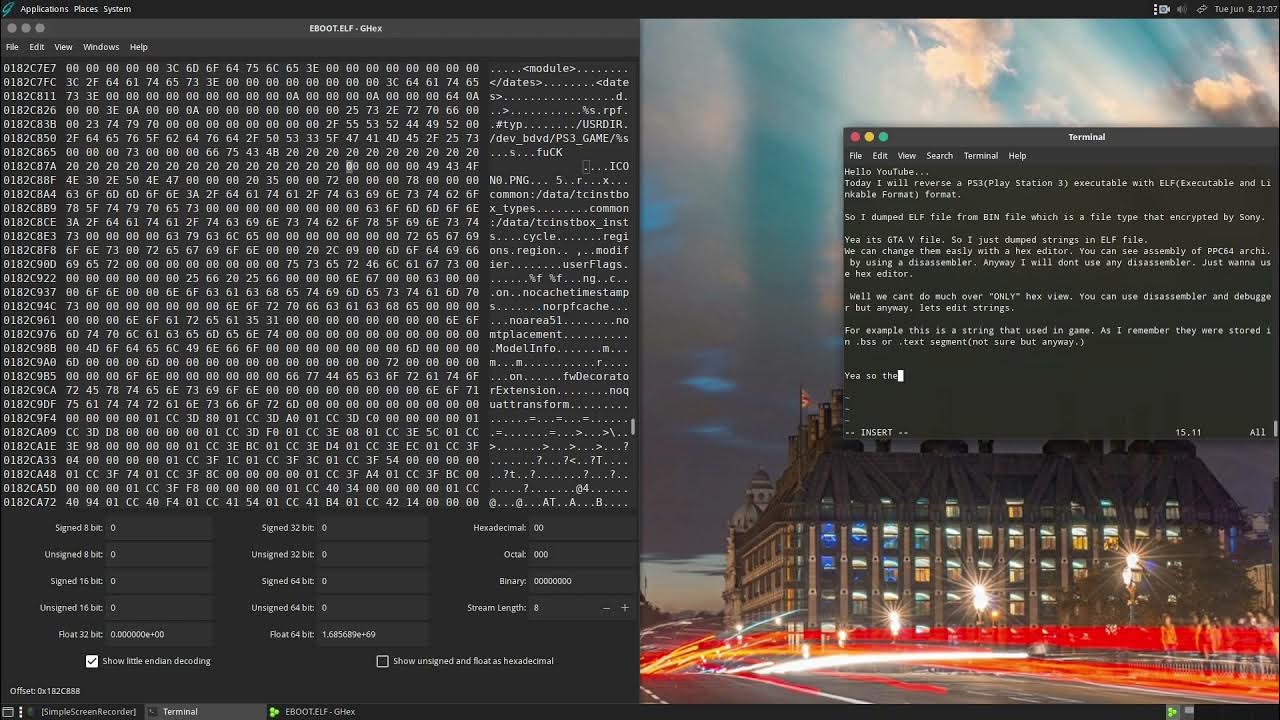Click the Unsigned 16 bit value field
Screen dimensions: 1280x720
pyautogui.click(x=160, y=607)
